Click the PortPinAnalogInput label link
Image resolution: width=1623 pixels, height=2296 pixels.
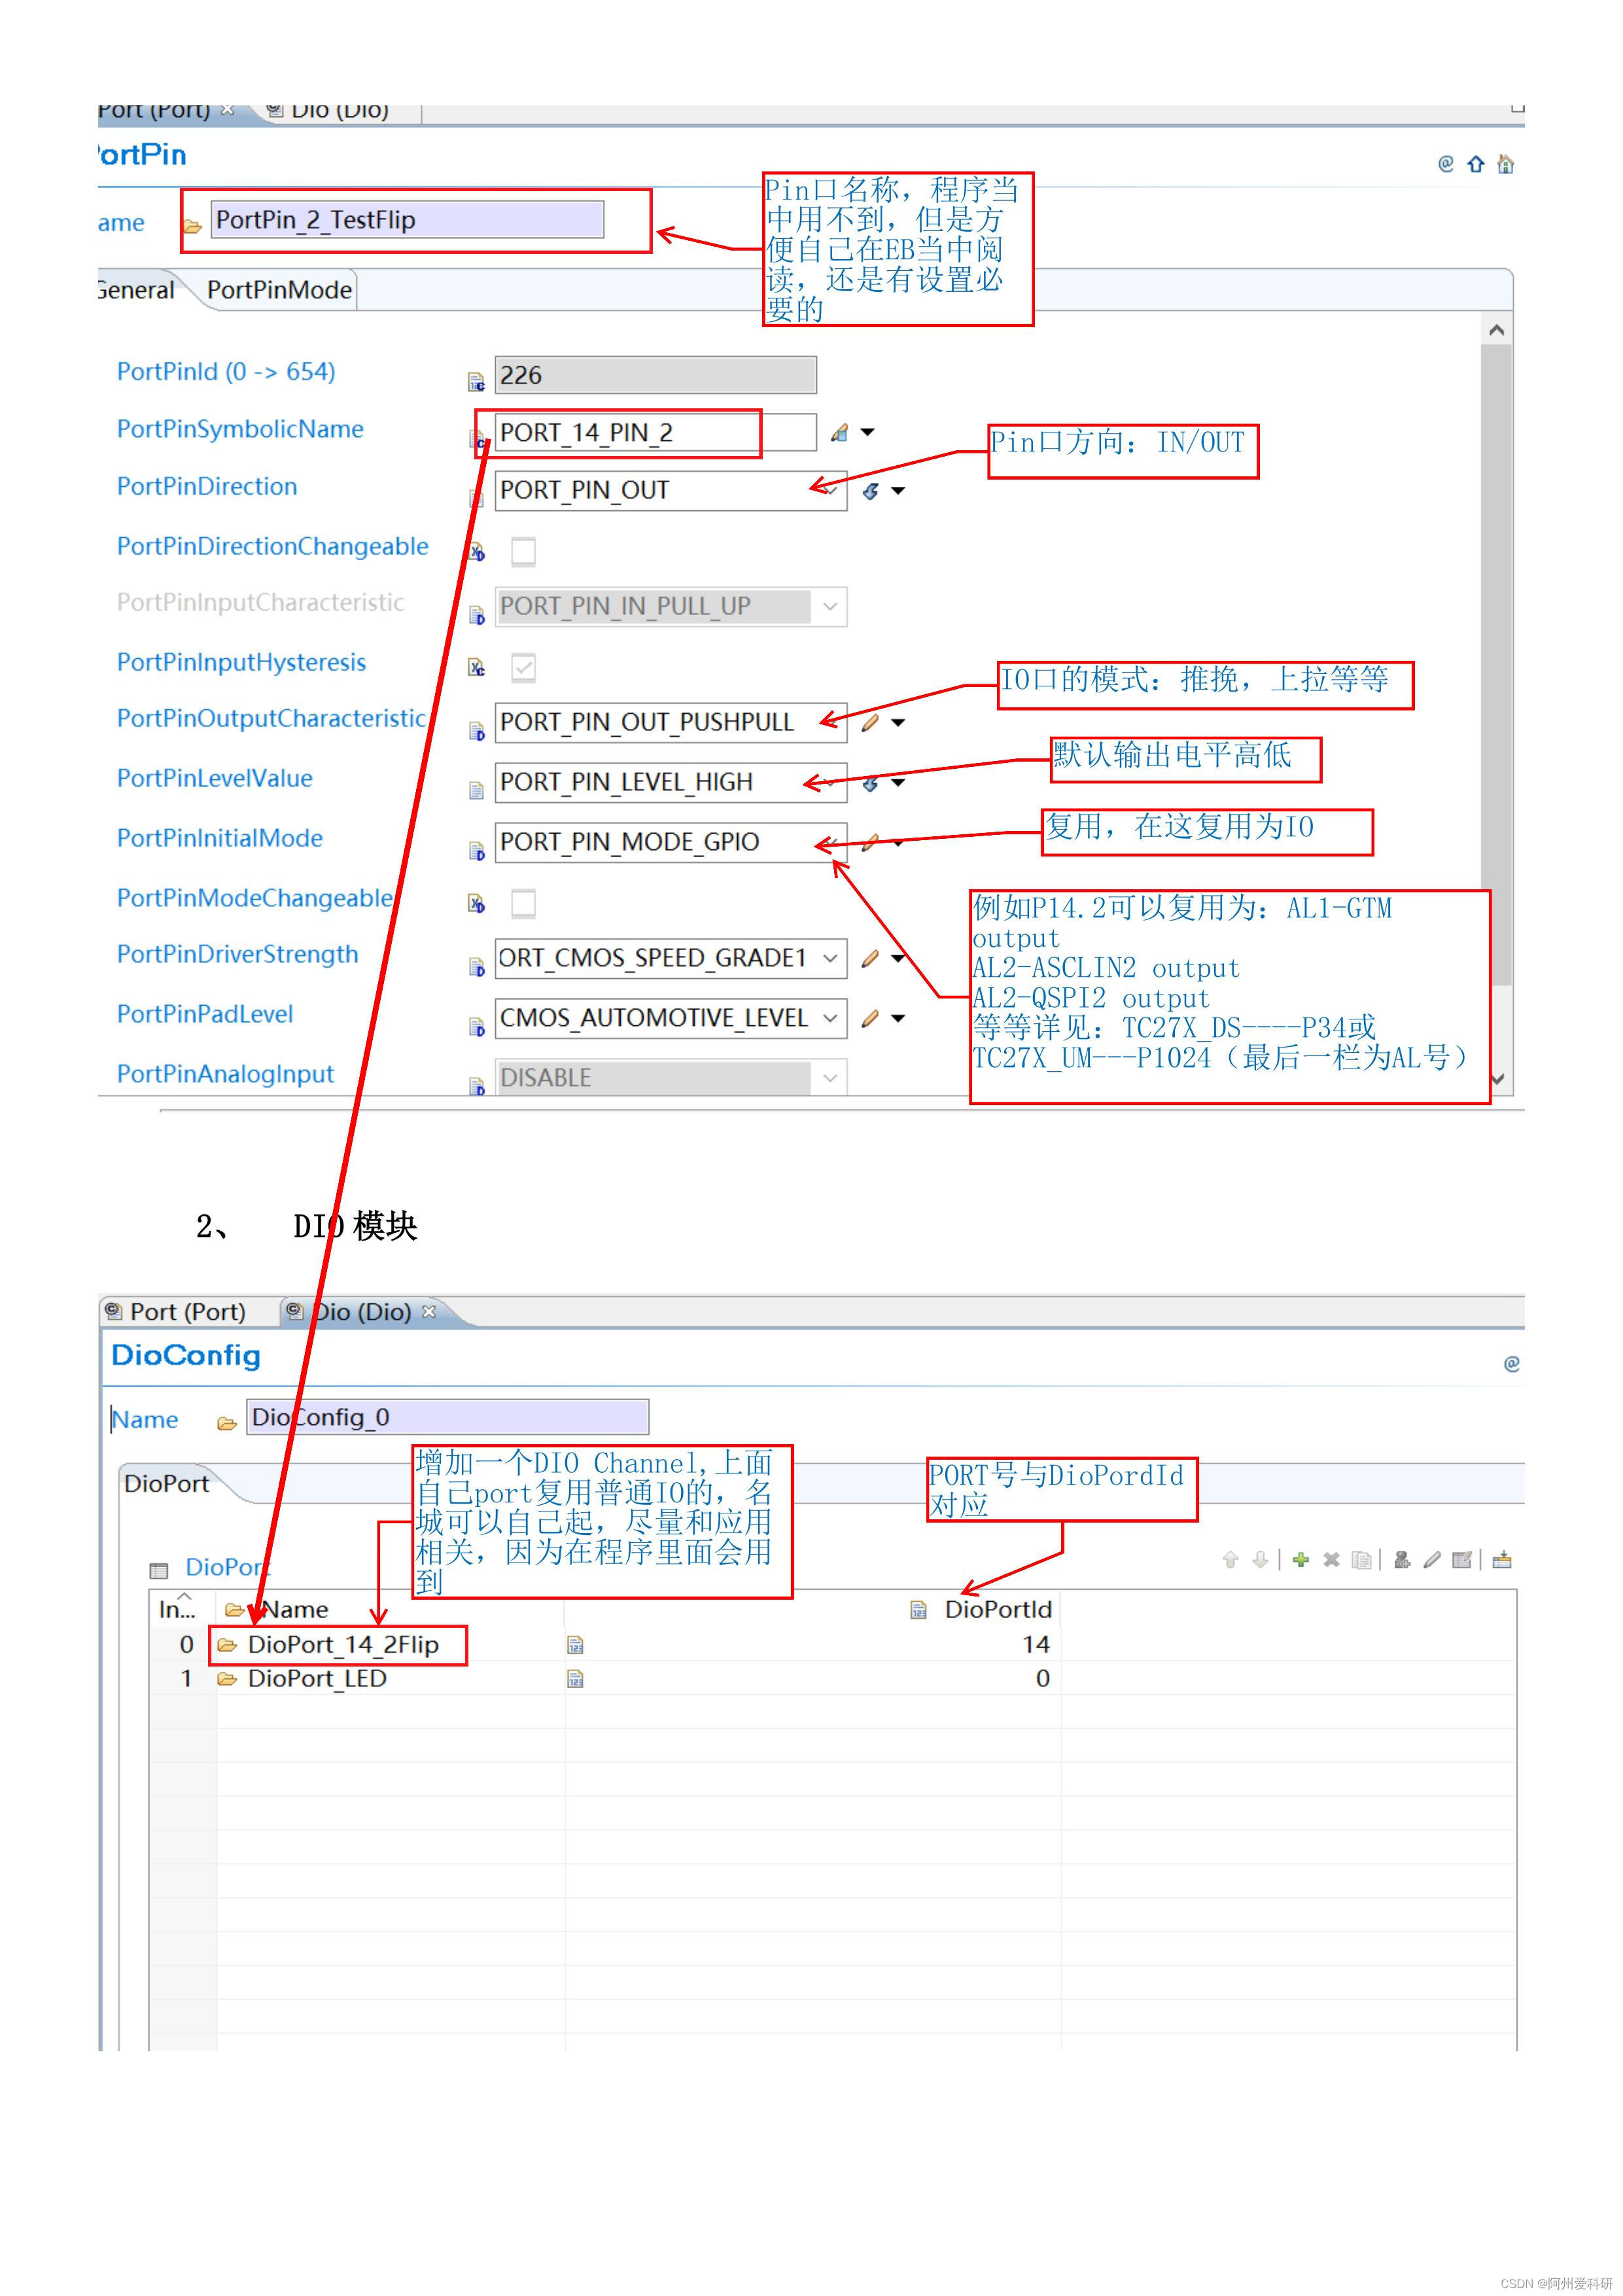(x=226, y=1074)
